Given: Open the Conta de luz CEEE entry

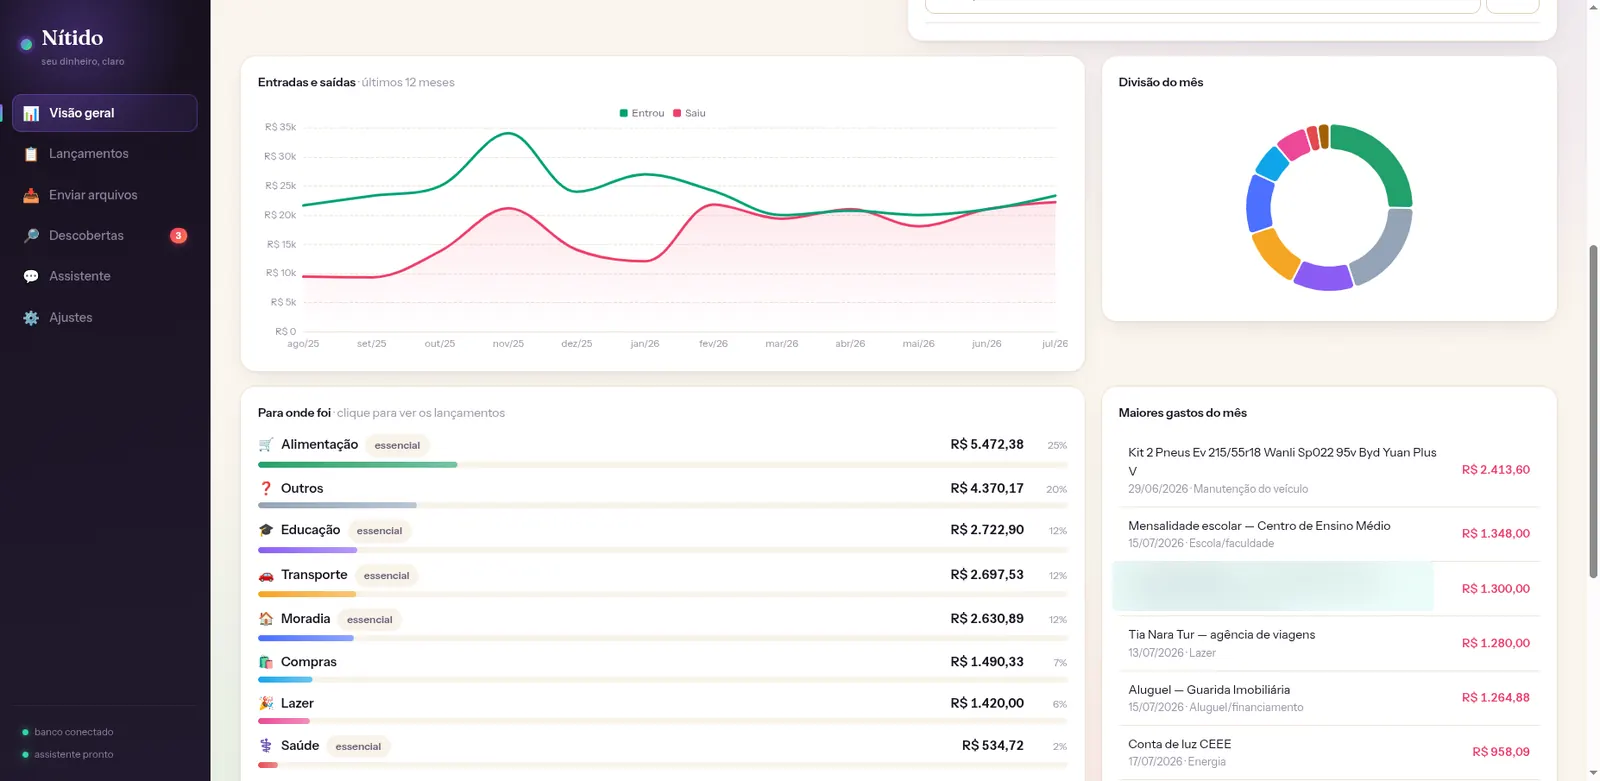Looking at the screenshot, I should [1329, 752].
